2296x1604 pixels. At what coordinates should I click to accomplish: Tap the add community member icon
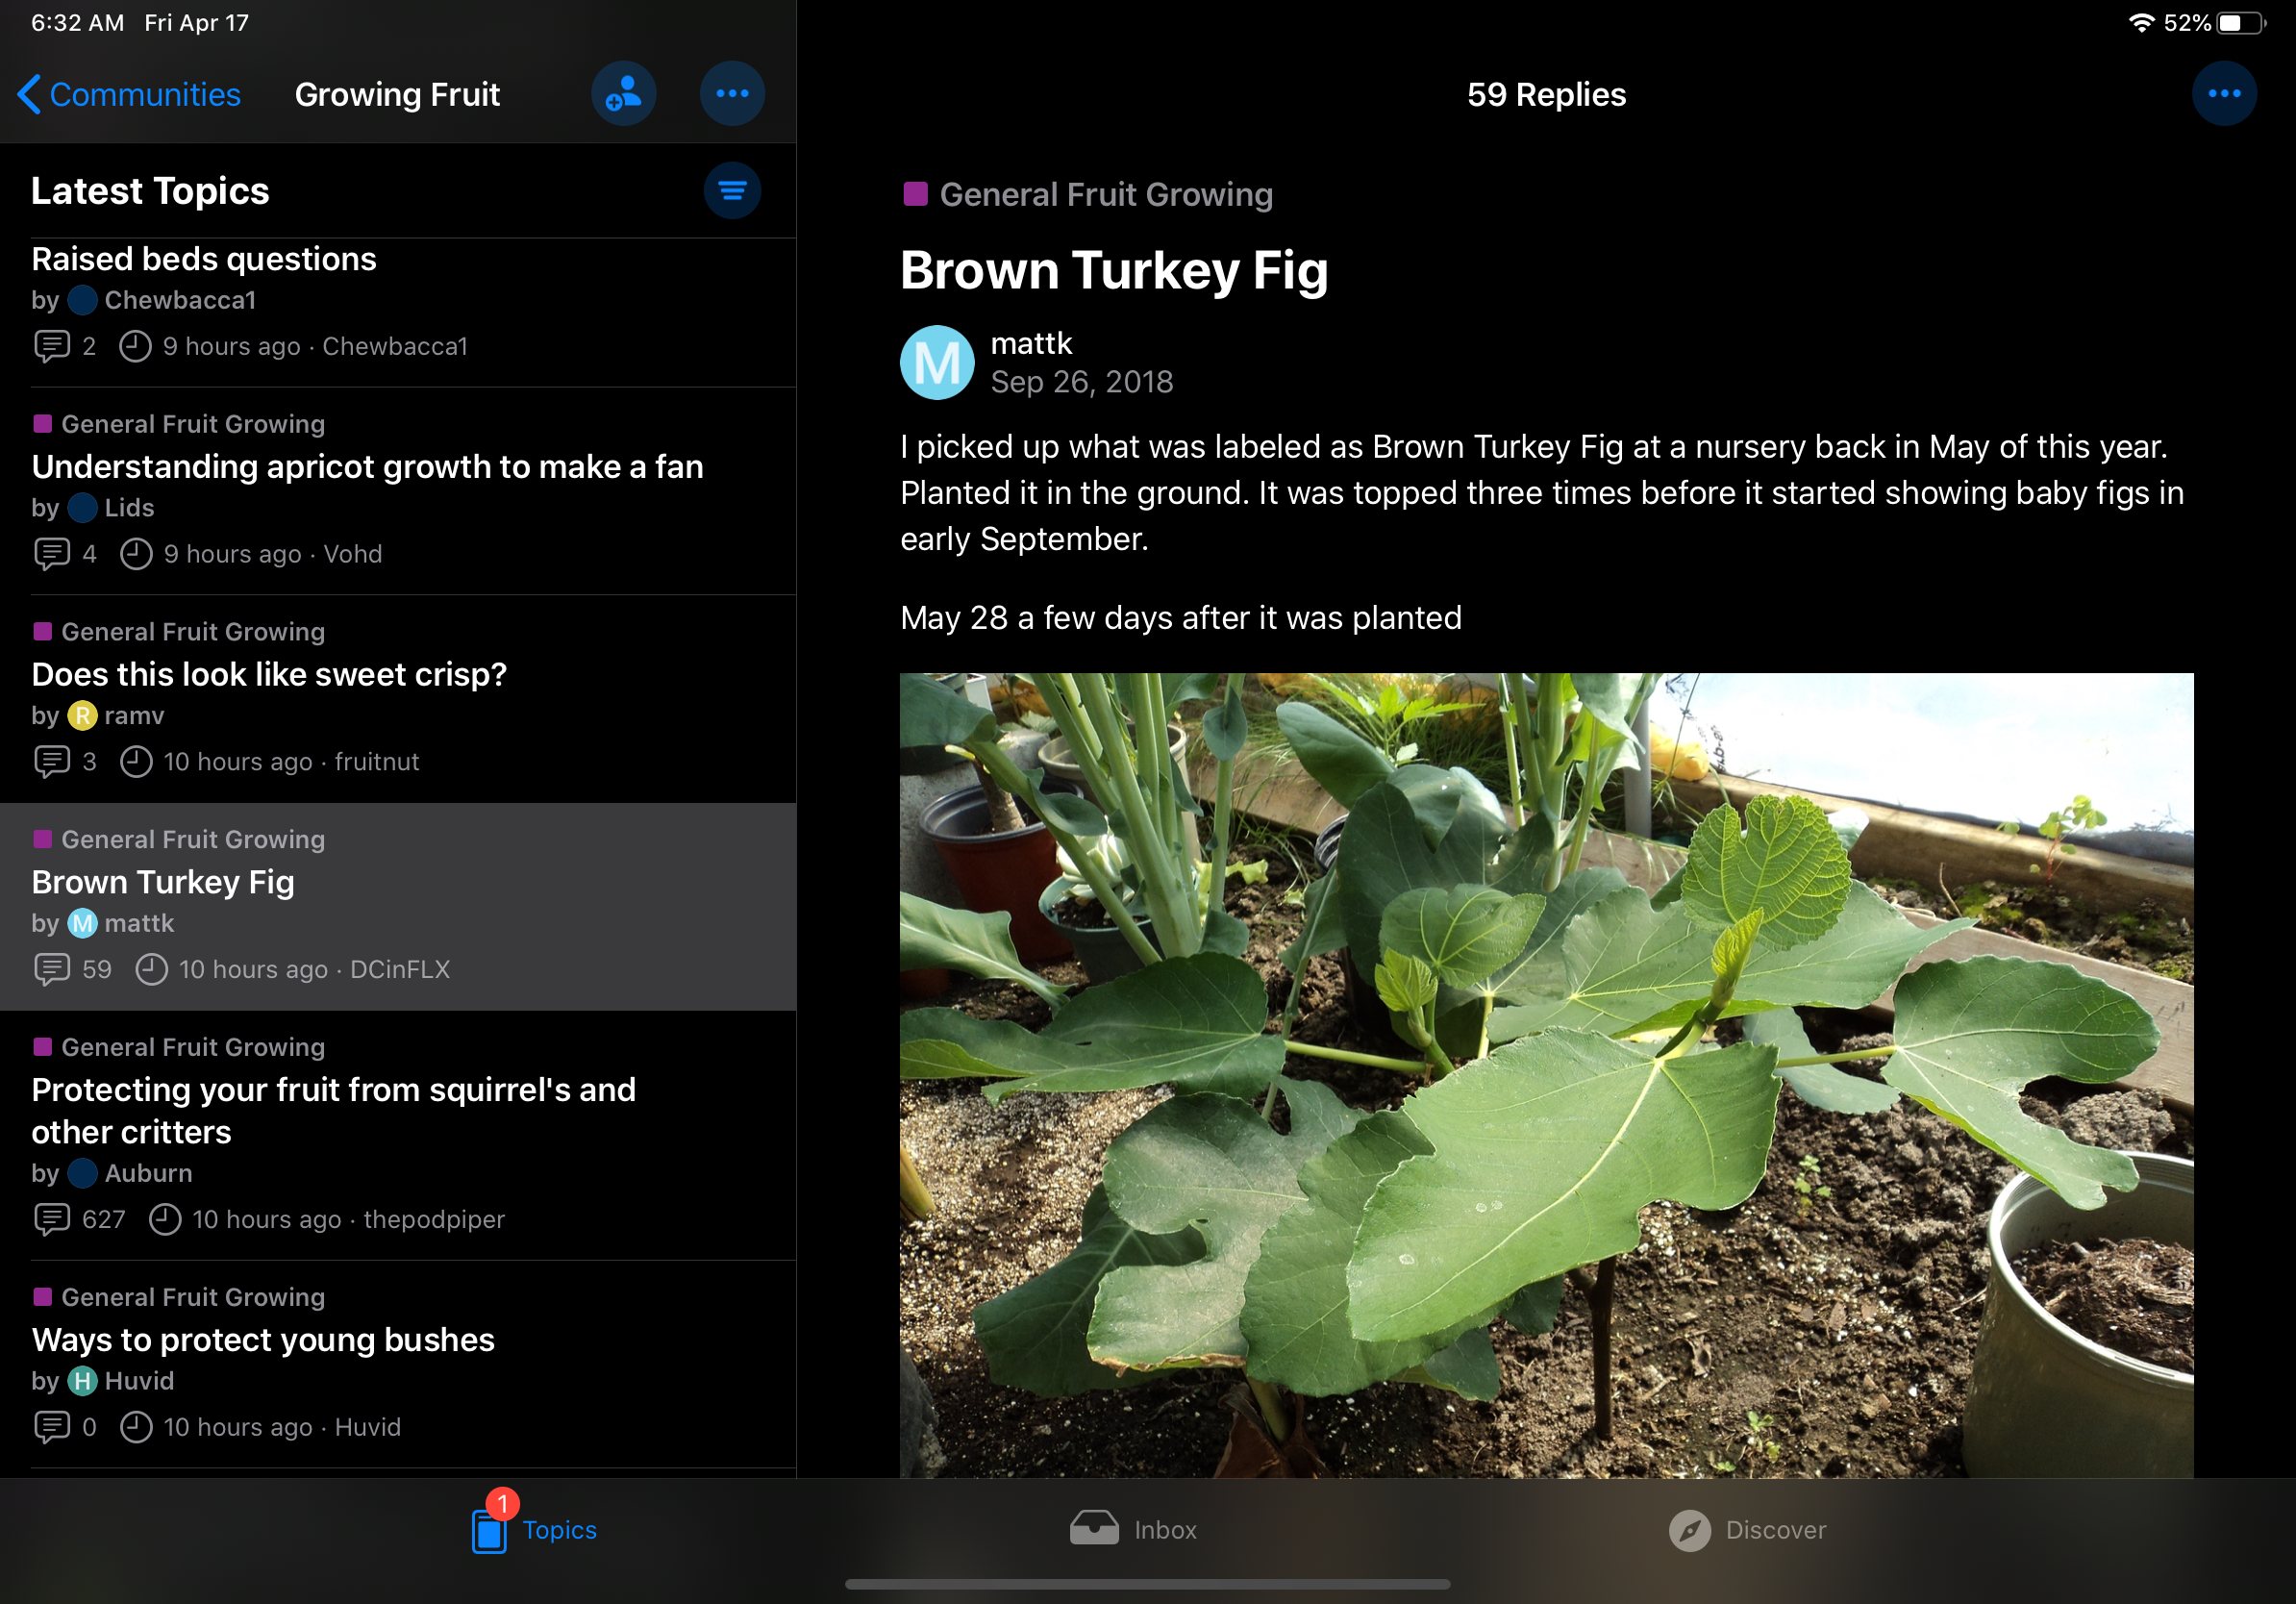point(623,94)
